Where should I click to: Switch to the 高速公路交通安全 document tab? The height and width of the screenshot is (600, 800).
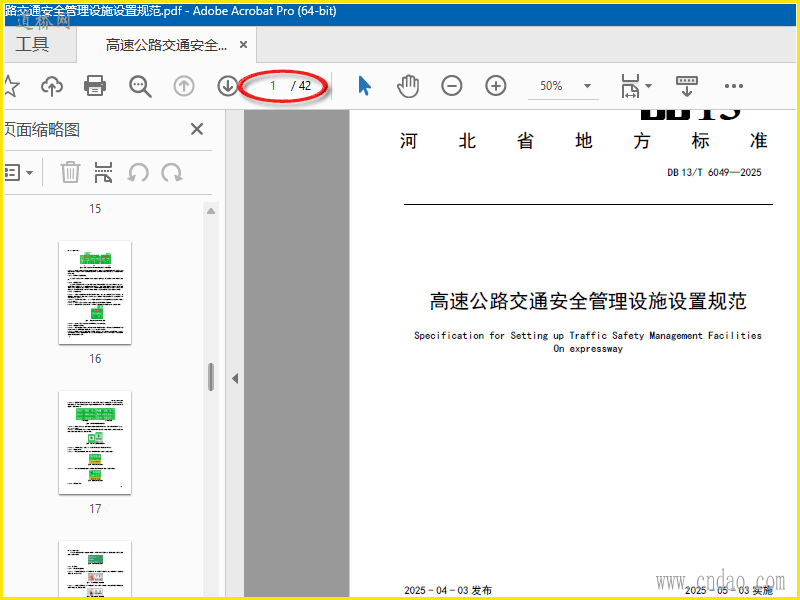pyautogui.click(x=166, y=45)
